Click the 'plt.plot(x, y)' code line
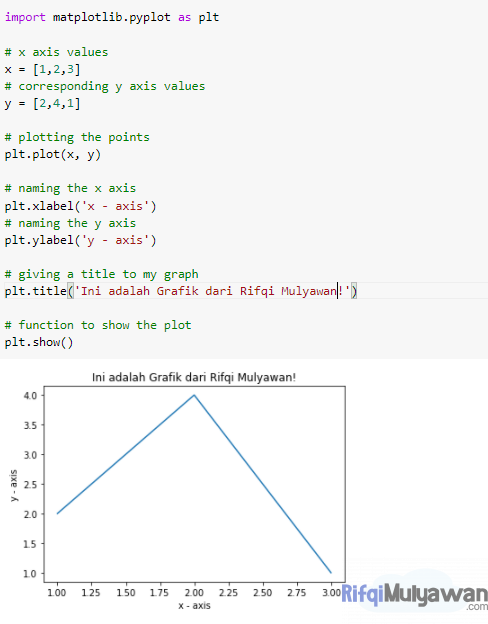 [x=53, y=154]
